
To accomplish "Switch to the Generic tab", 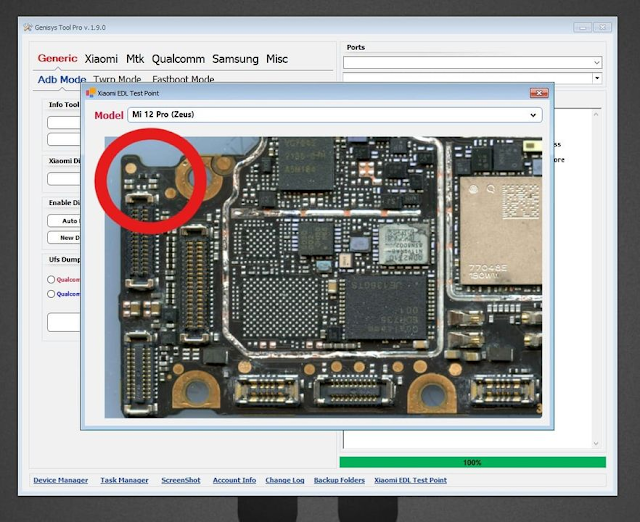I will click(x=57, y=58).
